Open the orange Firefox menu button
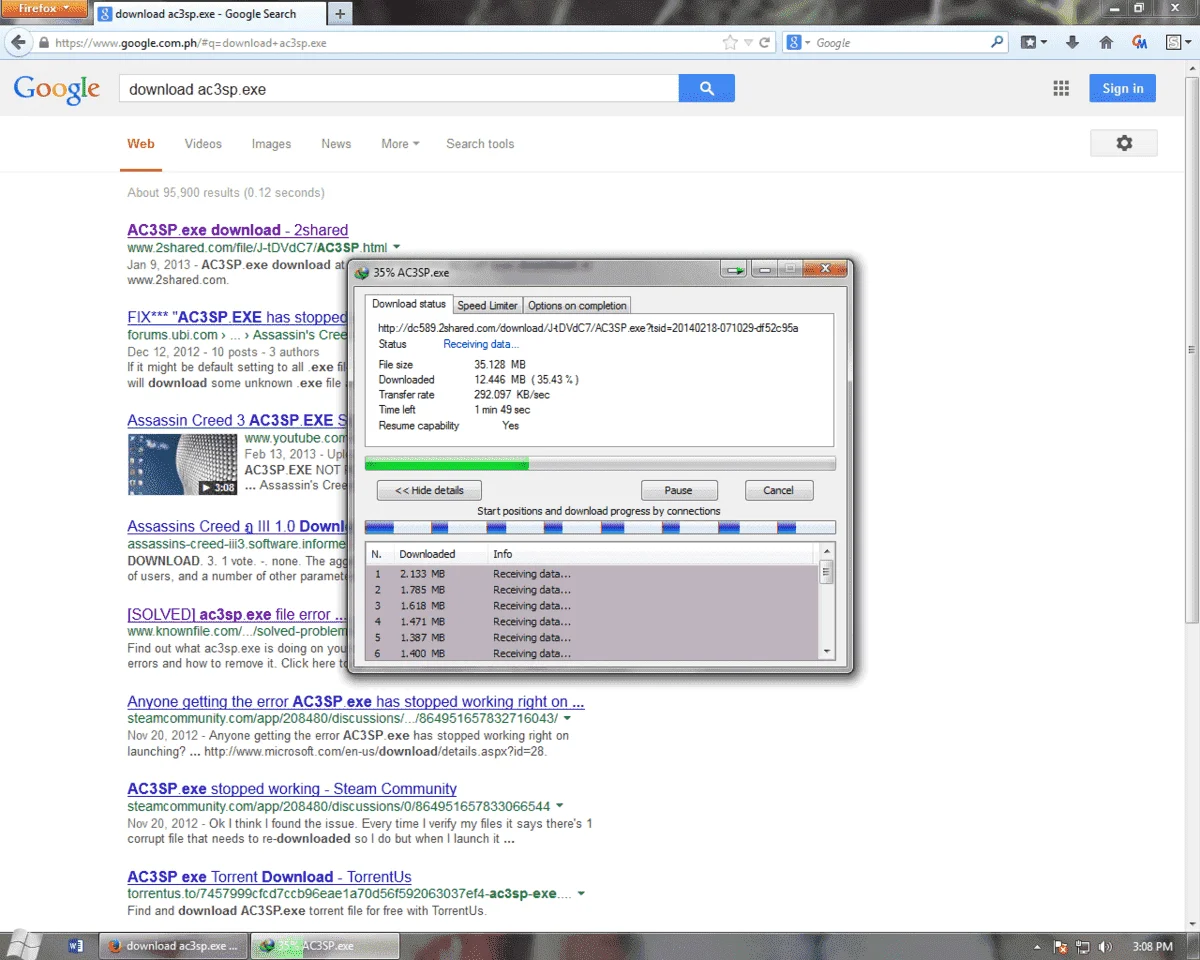Screen dimensions: 1200x960 [x=44, y=9]
